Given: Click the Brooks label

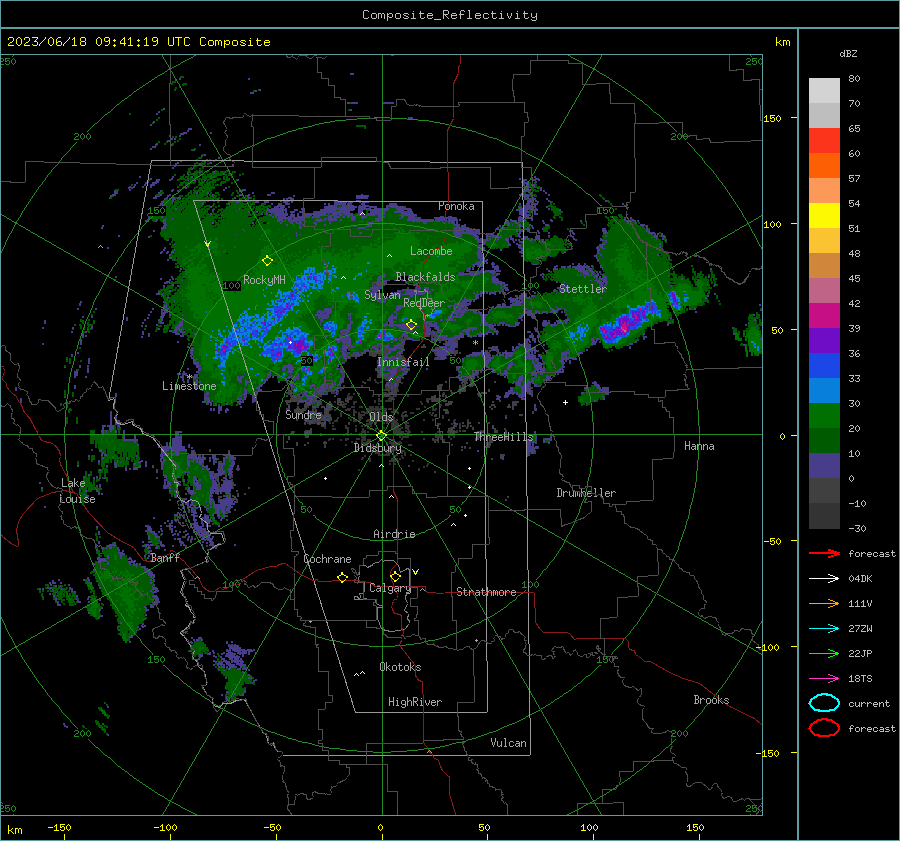Looking at the screenshot, I should (x=711, y=700).
